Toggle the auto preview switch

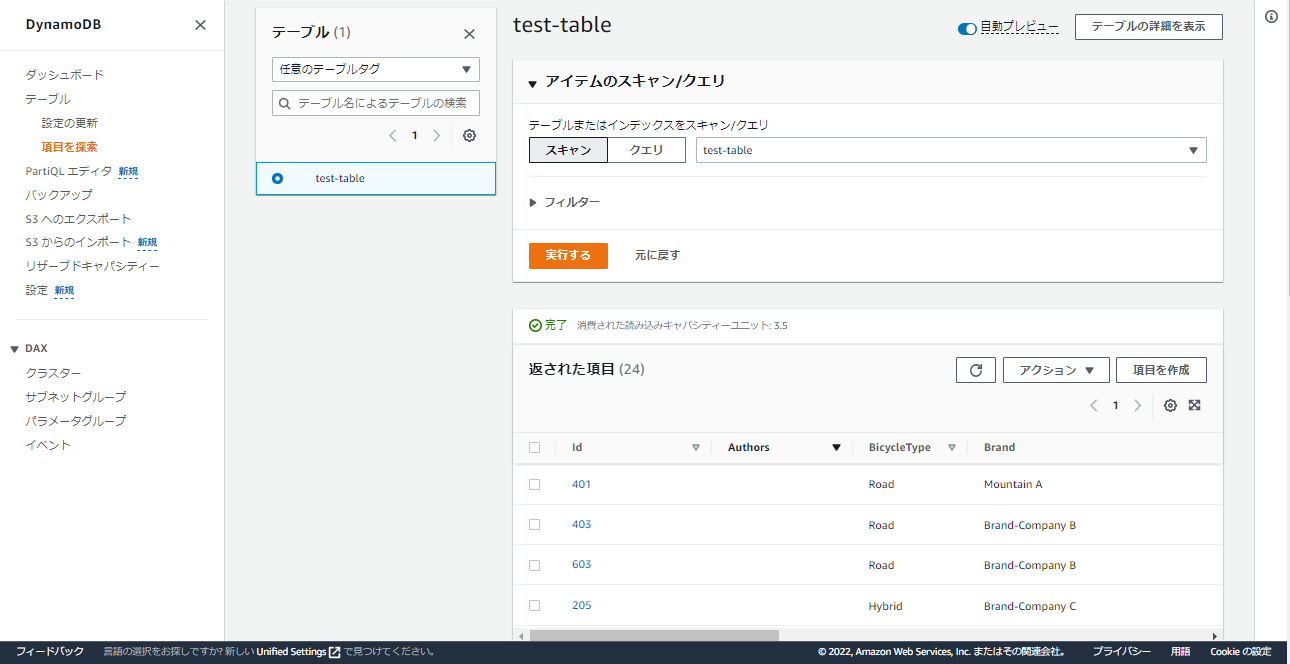(x=967, y=29)
